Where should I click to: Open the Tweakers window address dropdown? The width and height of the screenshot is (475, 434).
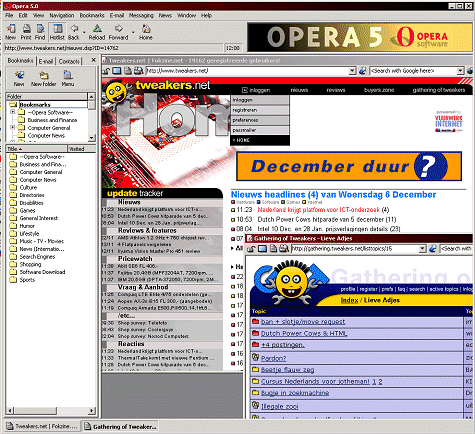tap(352, 71)
